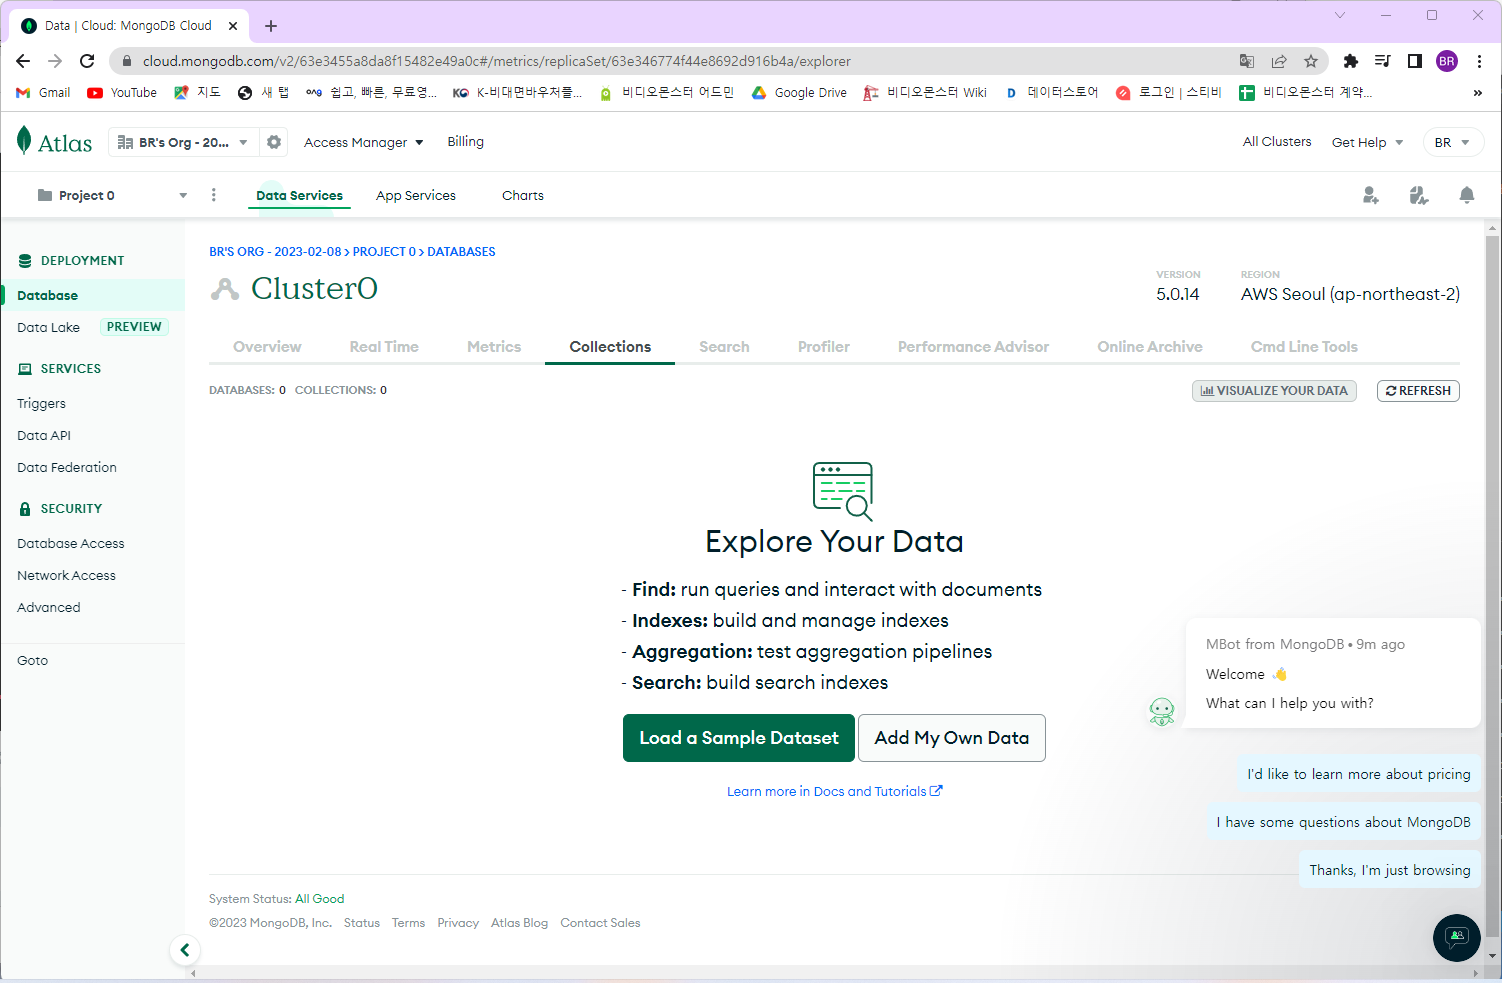This screenshot has height=983, width=1502.
Task: Open media control icon in toolbar
Action: pos(1383,61)
